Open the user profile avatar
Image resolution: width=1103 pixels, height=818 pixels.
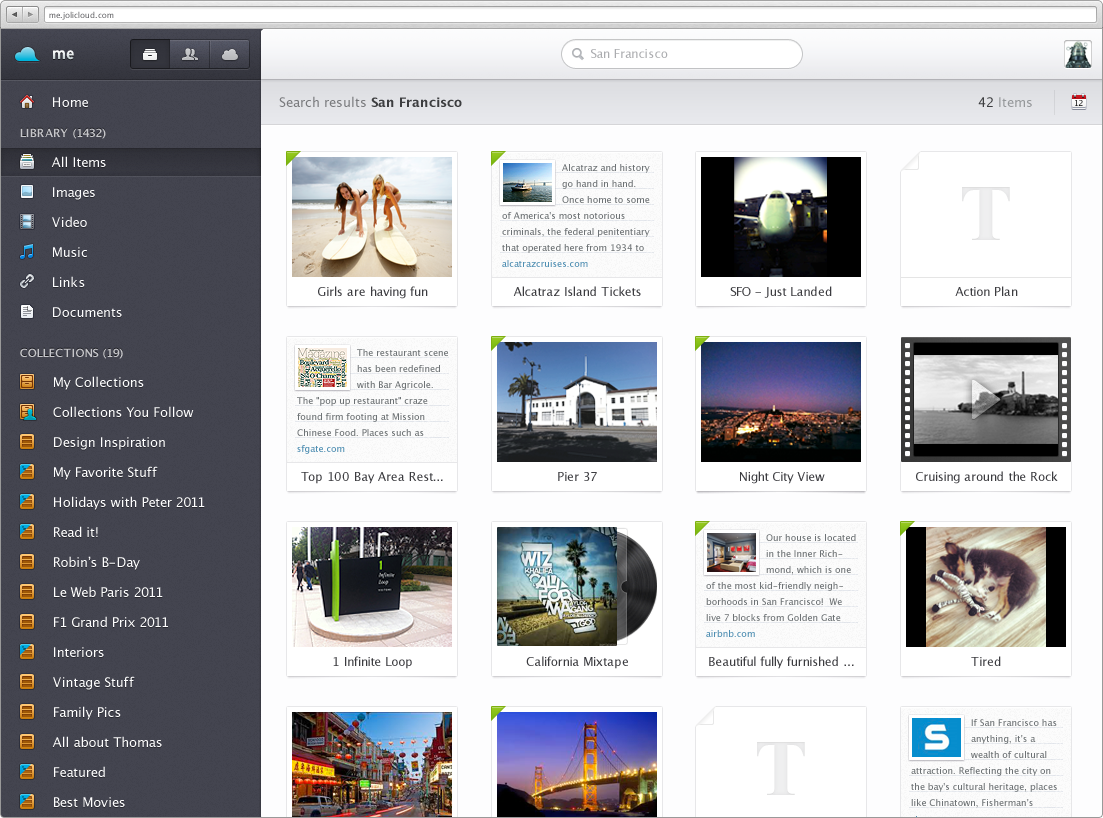pos(1077,55)
